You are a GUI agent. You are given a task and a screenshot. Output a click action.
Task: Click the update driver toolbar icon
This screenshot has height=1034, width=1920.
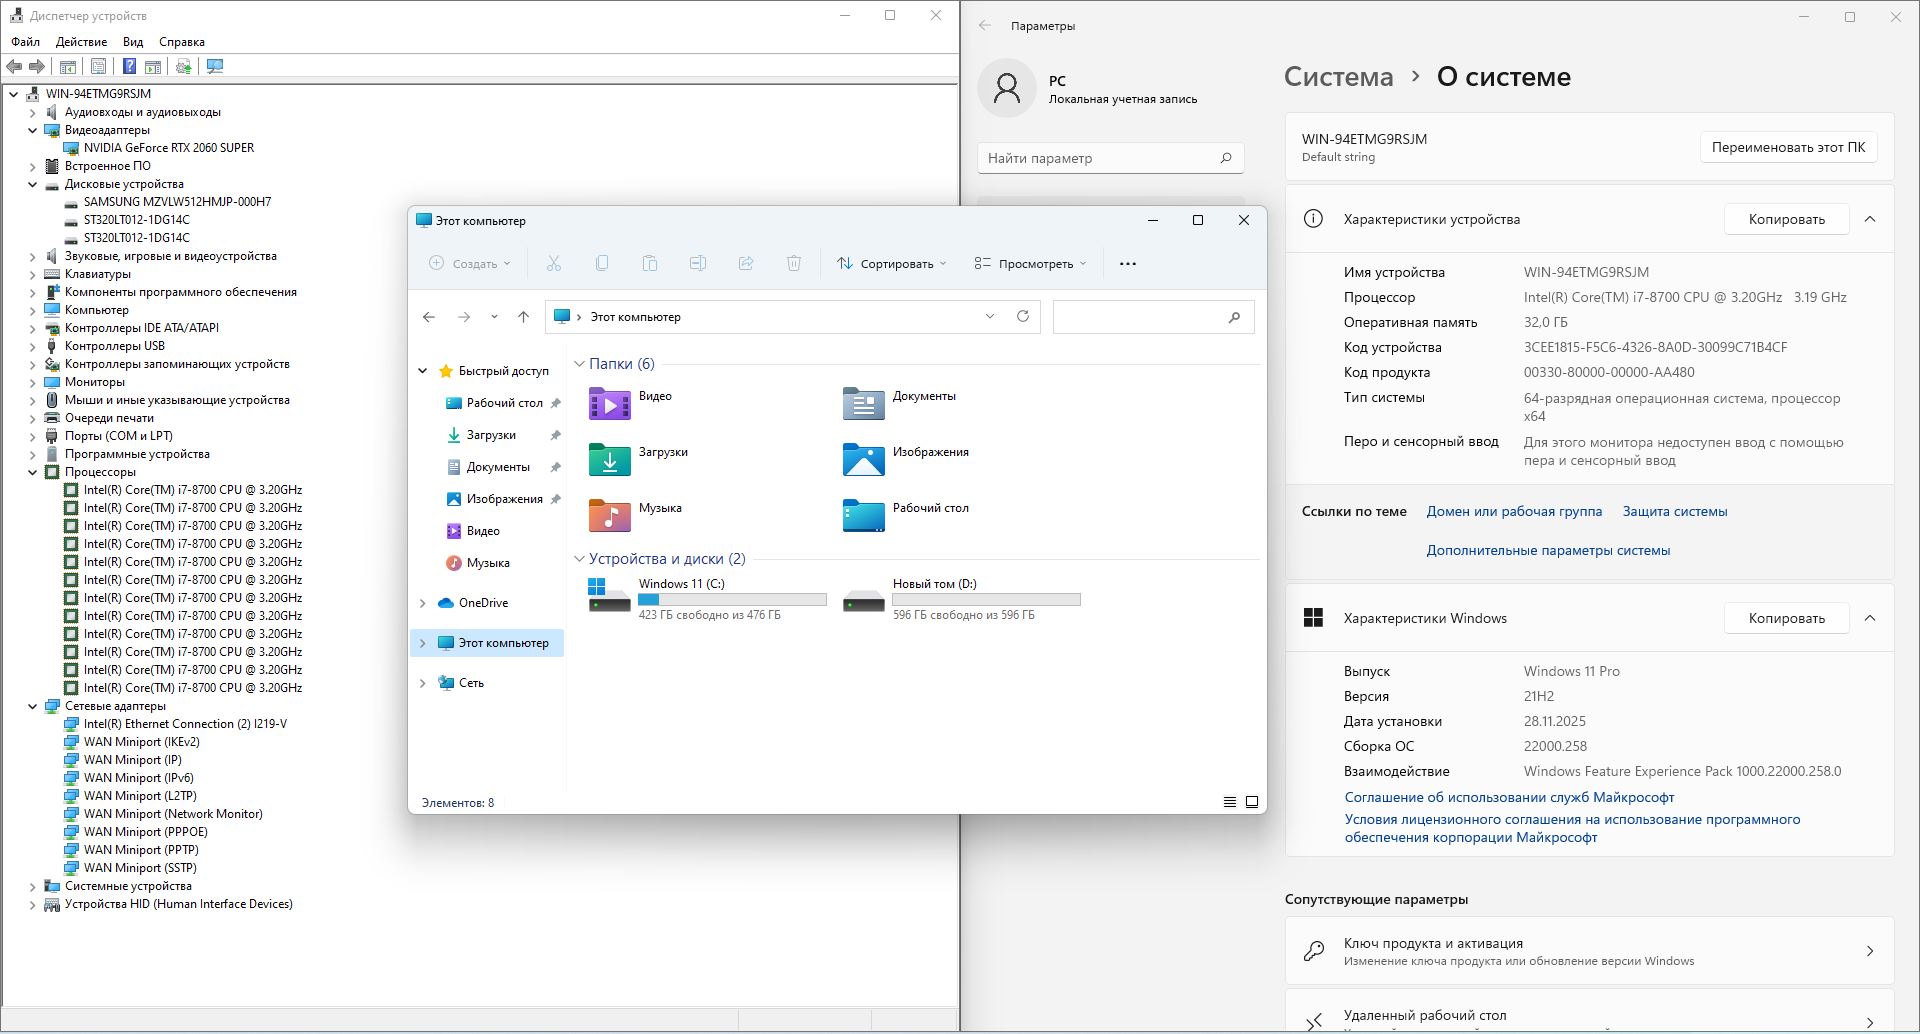pos(183,66)
